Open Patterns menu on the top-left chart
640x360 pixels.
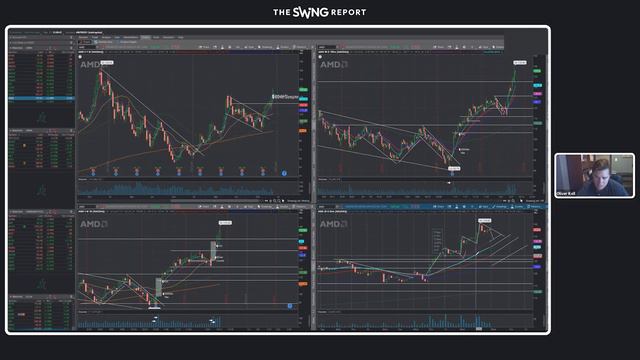click(x=301, y=47)
